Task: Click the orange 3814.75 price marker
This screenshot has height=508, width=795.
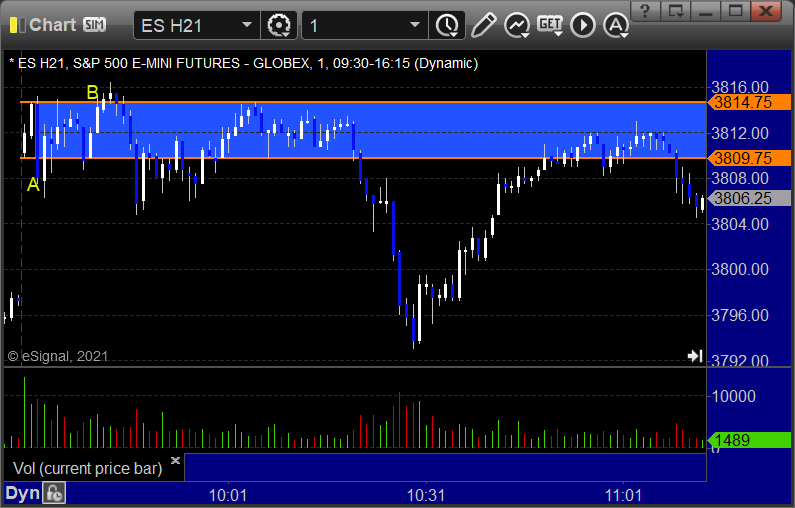Action: click(x=749, y=102)
